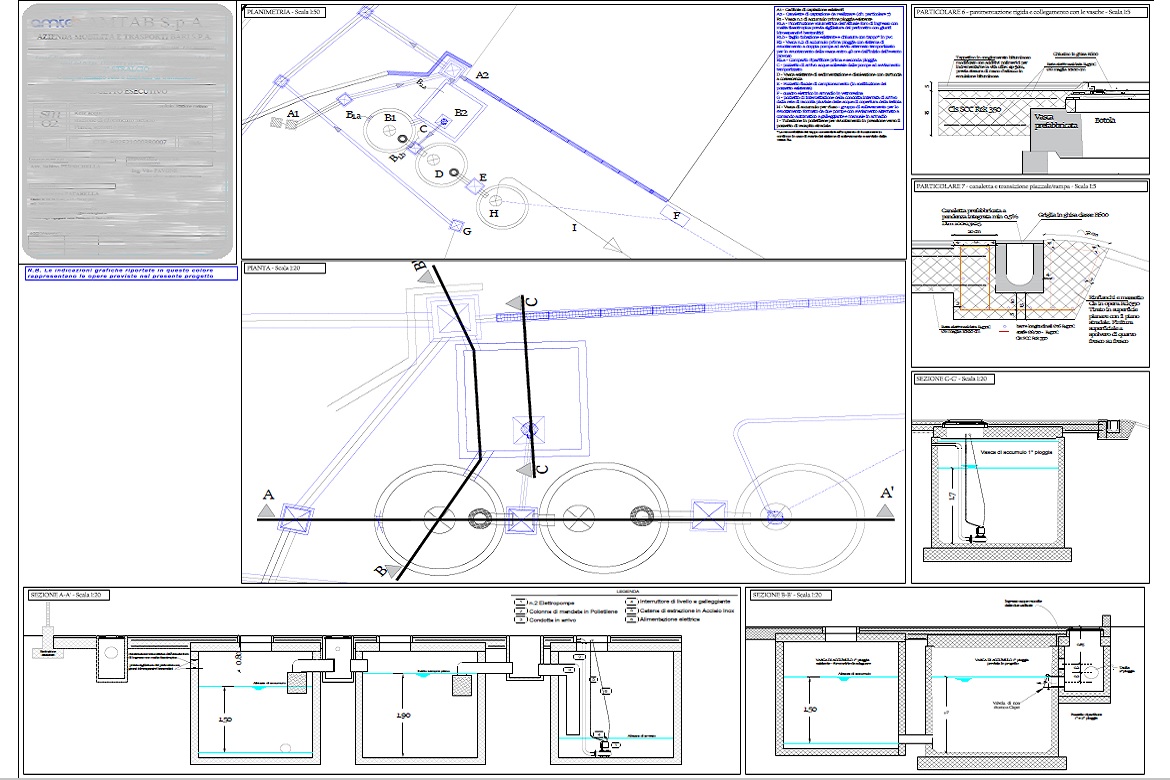Select the A2 manhole in the planimetria
This screenshot has width=1170, height=780.
[452, 68]
